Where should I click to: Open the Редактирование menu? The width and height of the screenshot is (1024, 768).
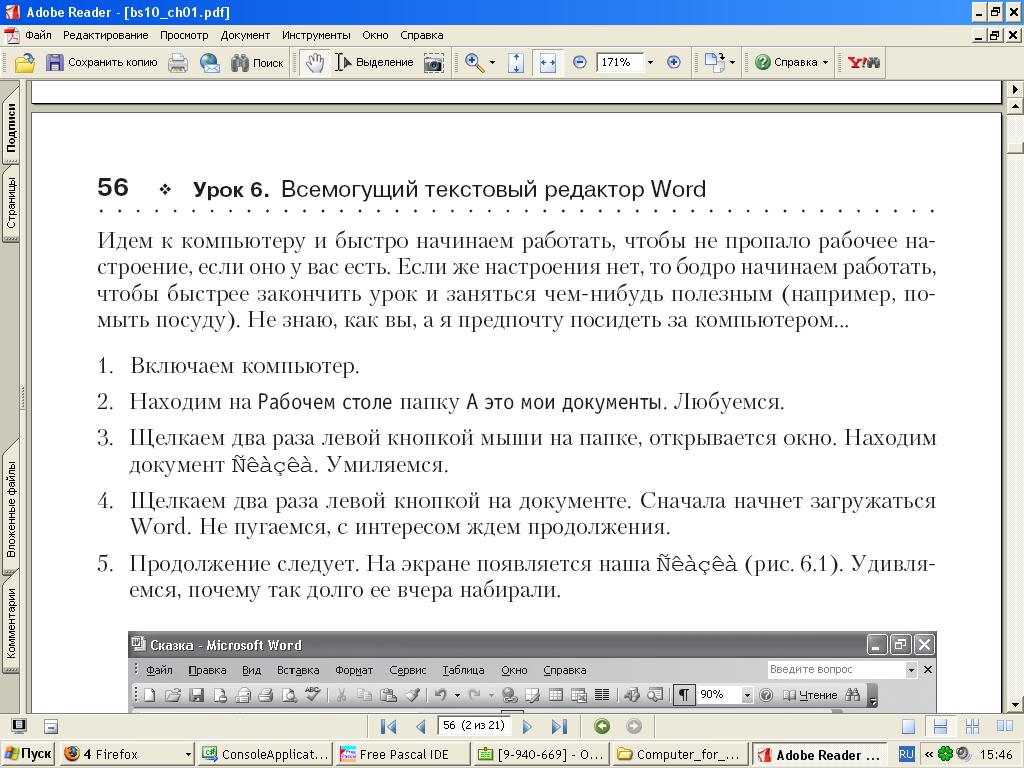pyautogui.click(x=106, y=35)
